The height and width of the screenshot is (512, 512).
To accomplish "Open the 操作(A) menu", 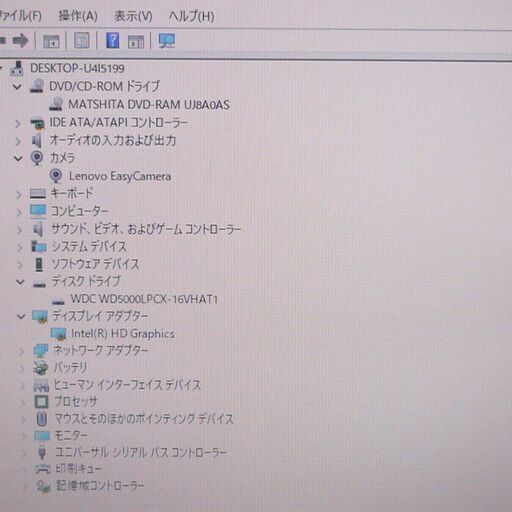I will [78, 16].
